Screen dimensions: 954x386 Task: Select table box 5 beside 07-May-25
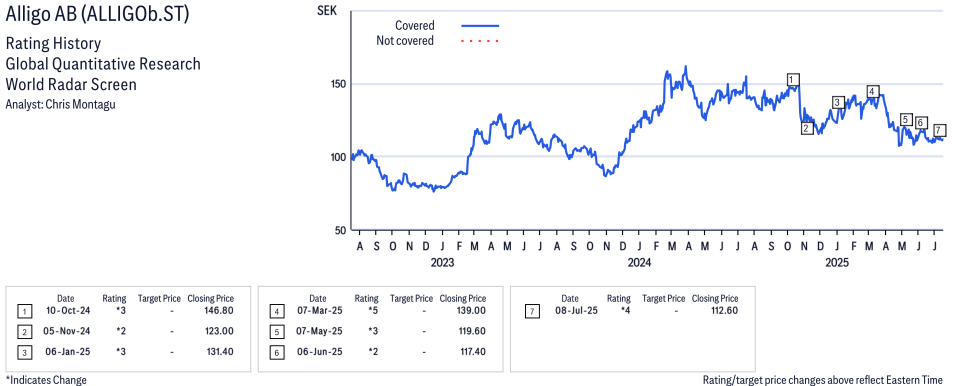point(276,332)
